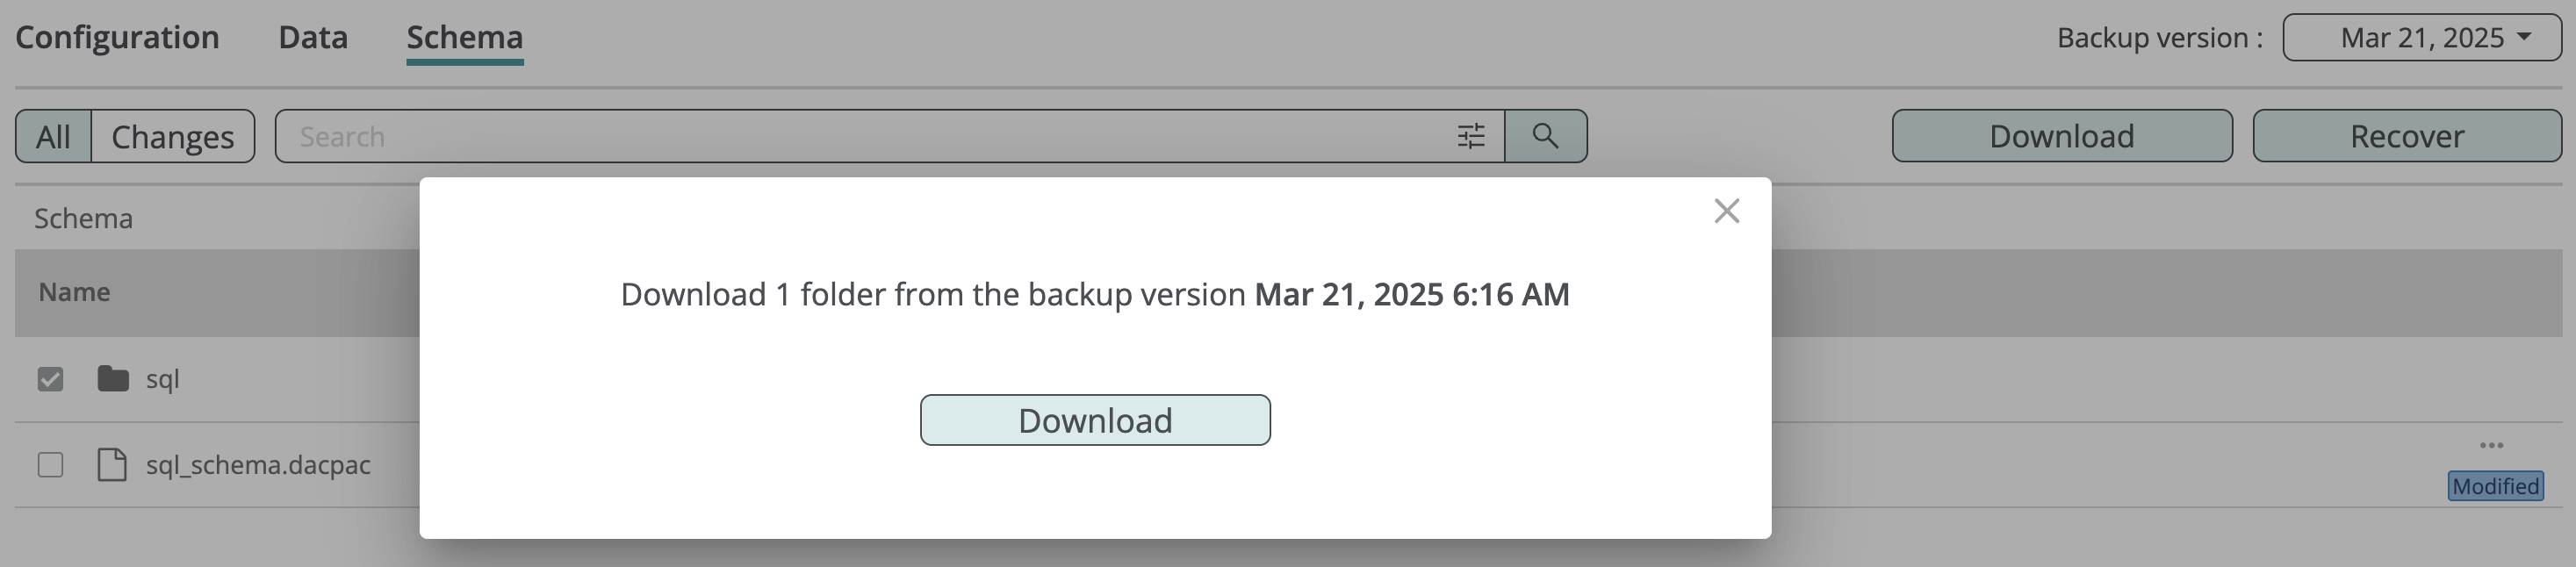
Task: Click the search magnifier icon button
Action: click(1545, 136)
